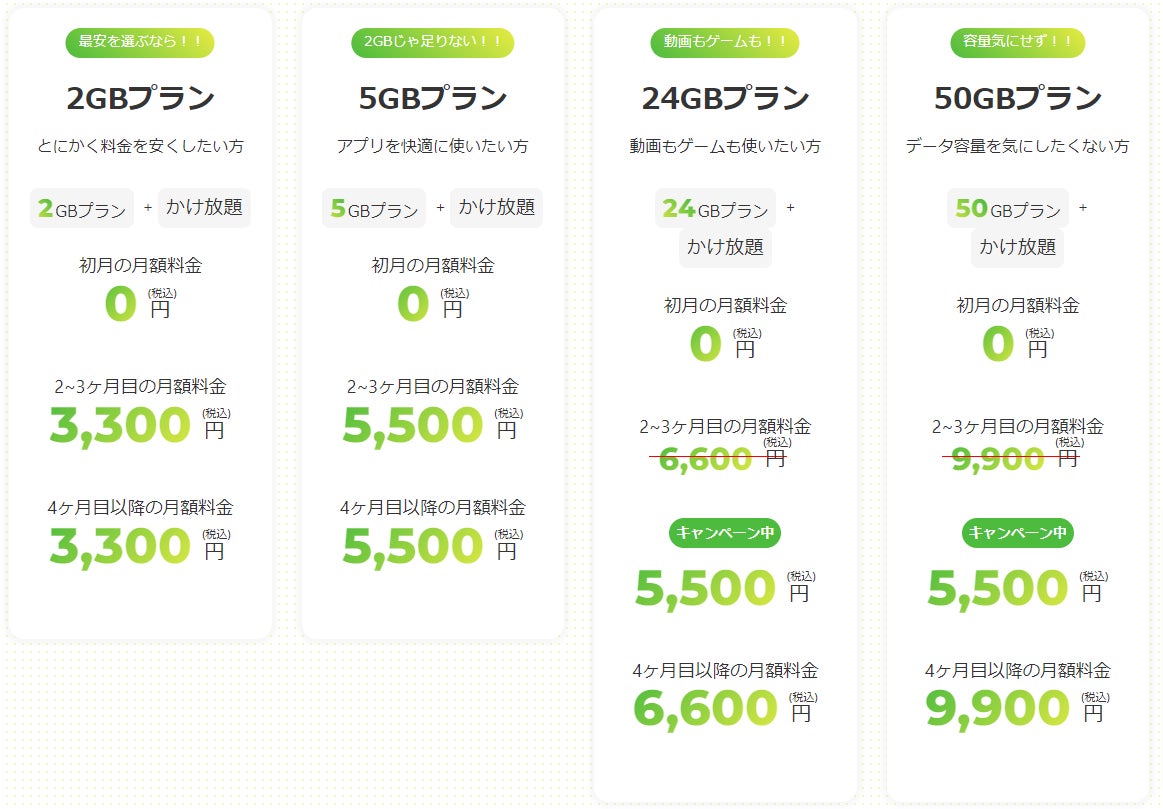This screenshot has width=1163, height=809.
Task: Click キャンペーン中 badge in the 24GB card
Action: coord(725,533)
